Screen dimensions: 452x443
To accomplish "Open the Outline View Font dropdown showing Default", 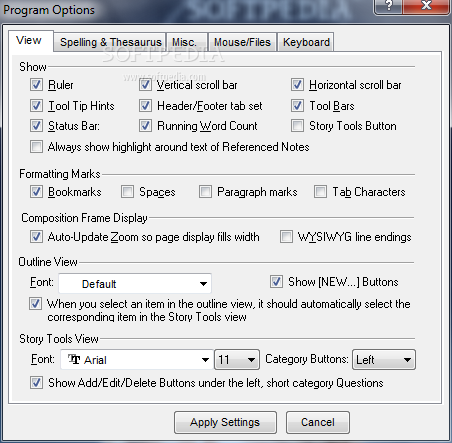I will coord(135,284).
